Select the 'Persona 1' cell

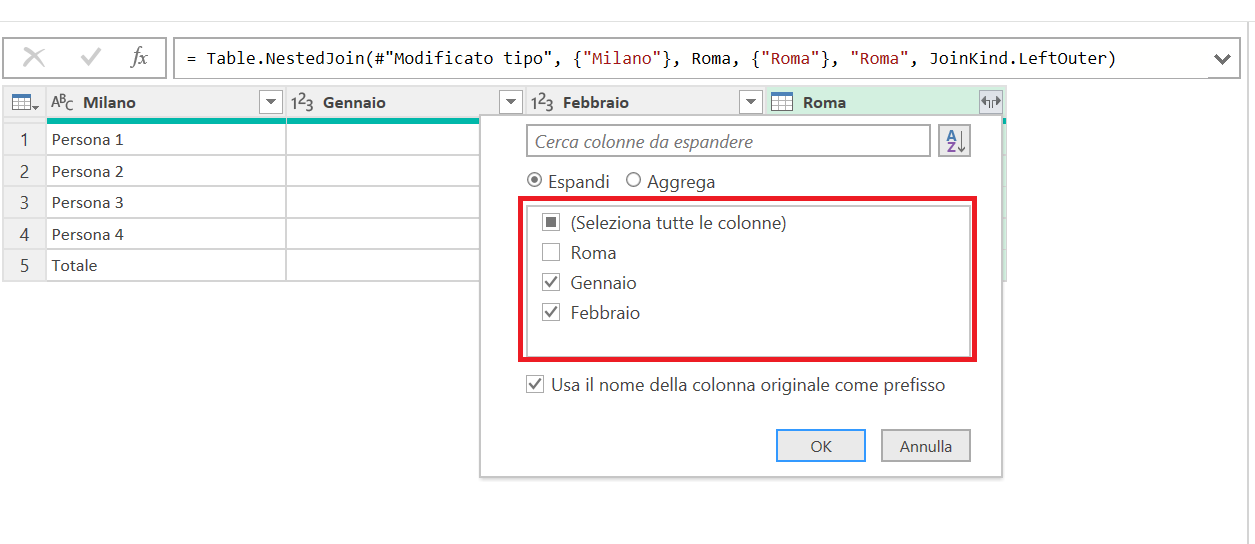click(x=166, y=140)
